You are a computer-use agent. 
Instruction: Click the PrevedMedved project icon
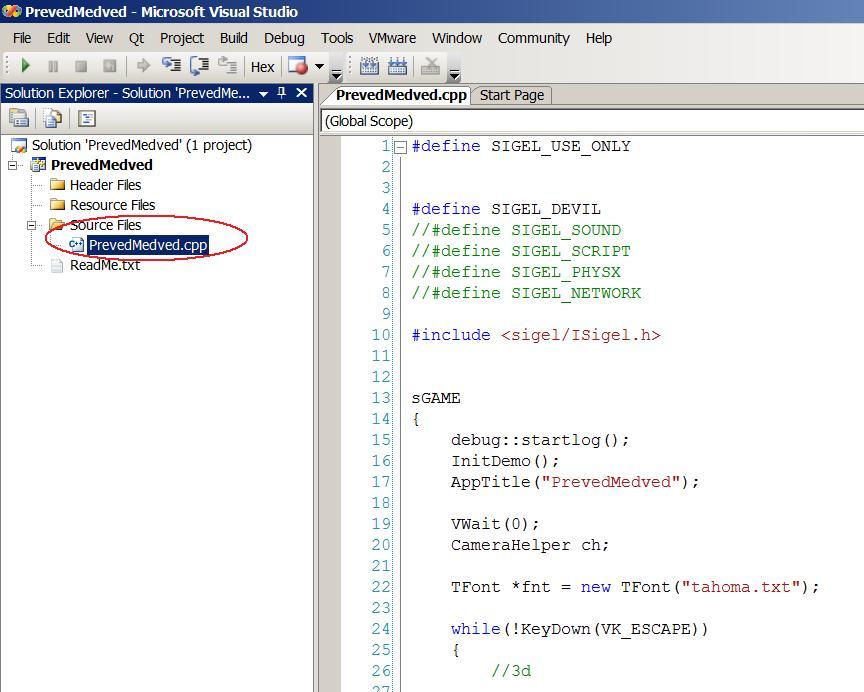(x=38, y=165)
